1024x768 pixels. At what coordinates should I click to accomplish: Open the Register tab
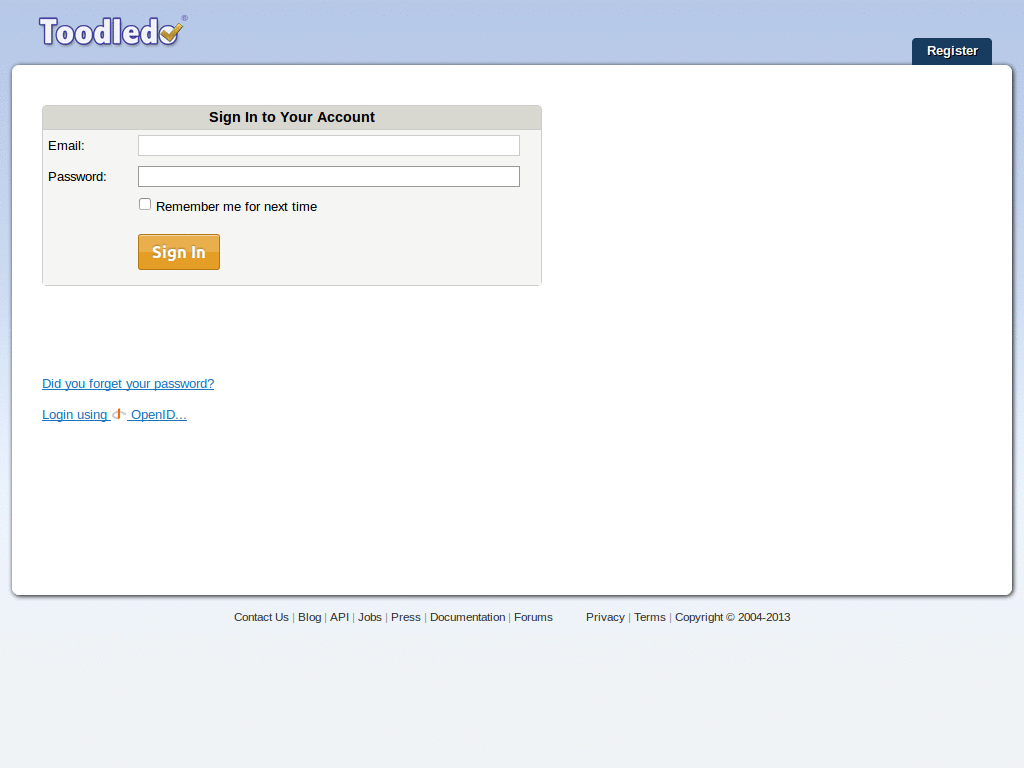(x=952, y=51)
